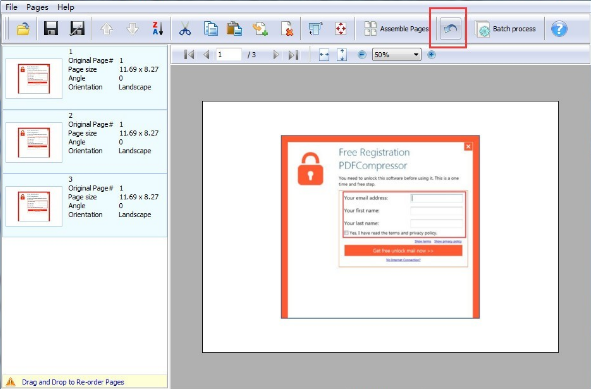Viewport: 591px width, 389px height.
Task: Delete the selected page with red X icon
Action: coord(287,29)
